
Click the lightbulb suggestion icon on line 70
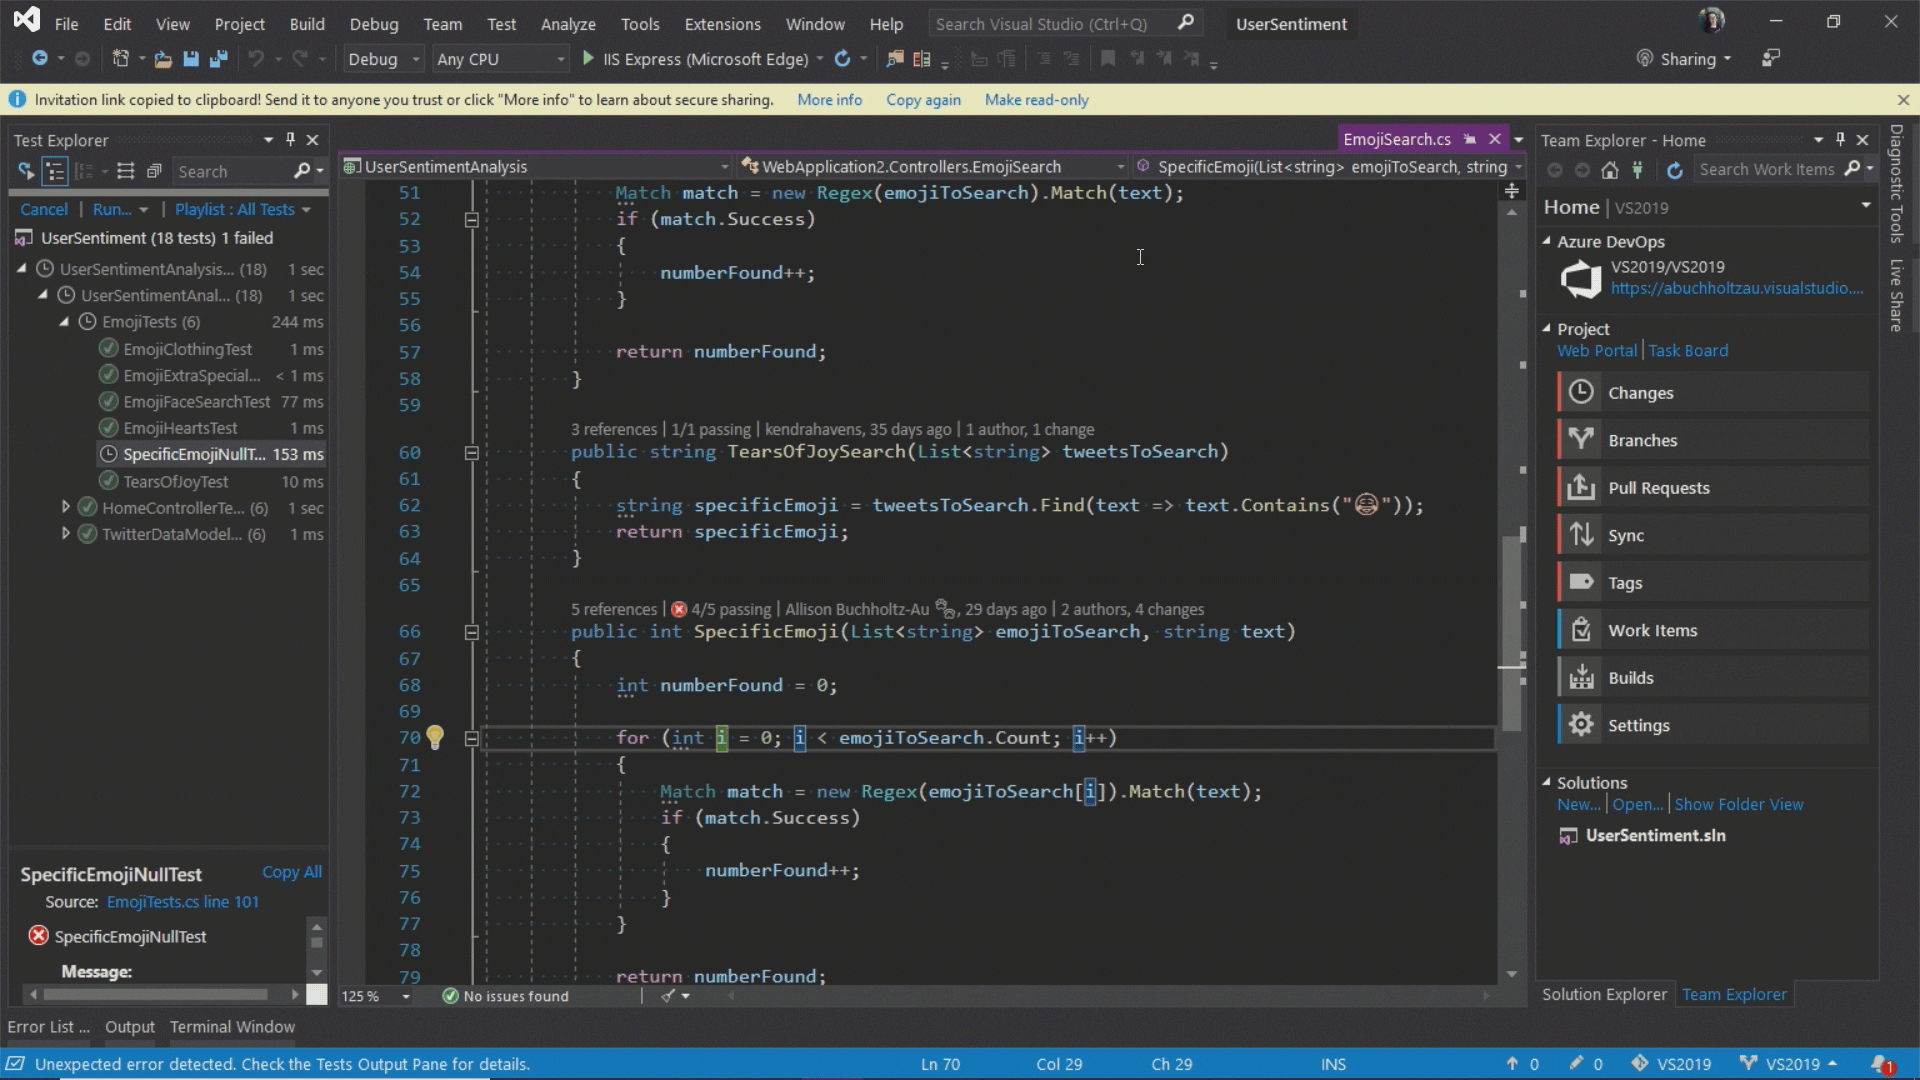pos(435,736)
